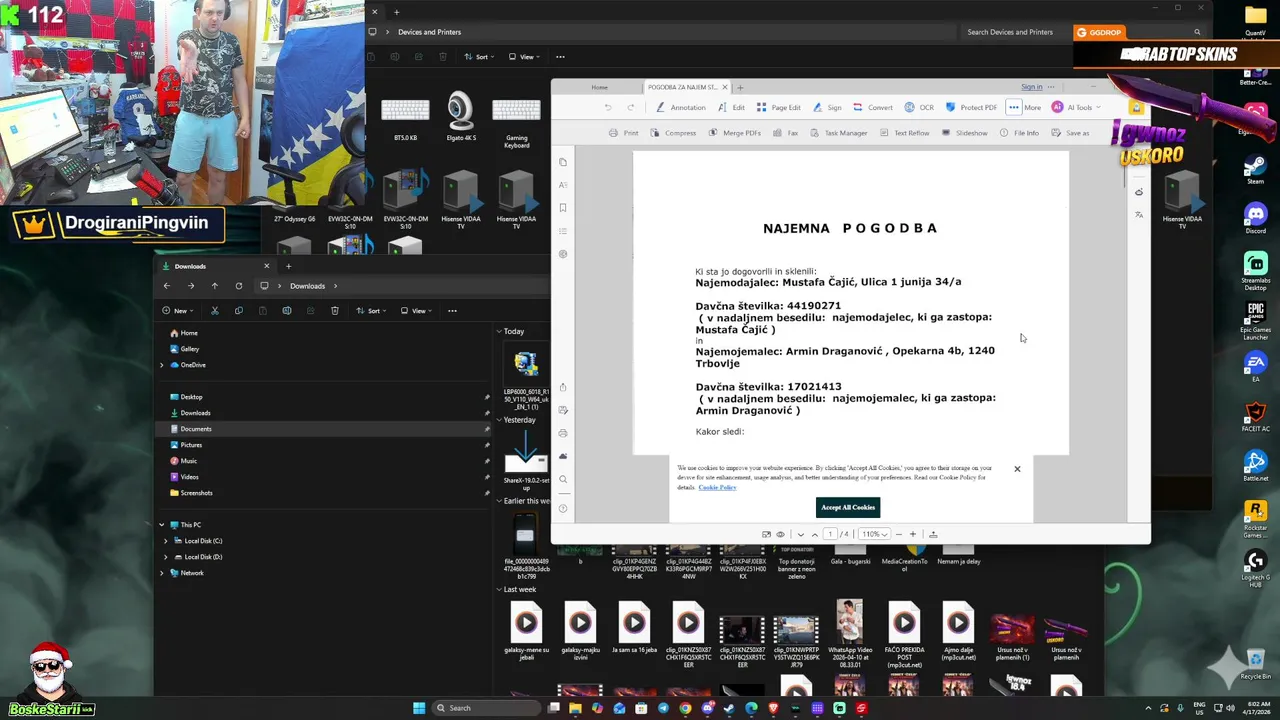Select Elgato 4K S device

(x=461, y=117)
